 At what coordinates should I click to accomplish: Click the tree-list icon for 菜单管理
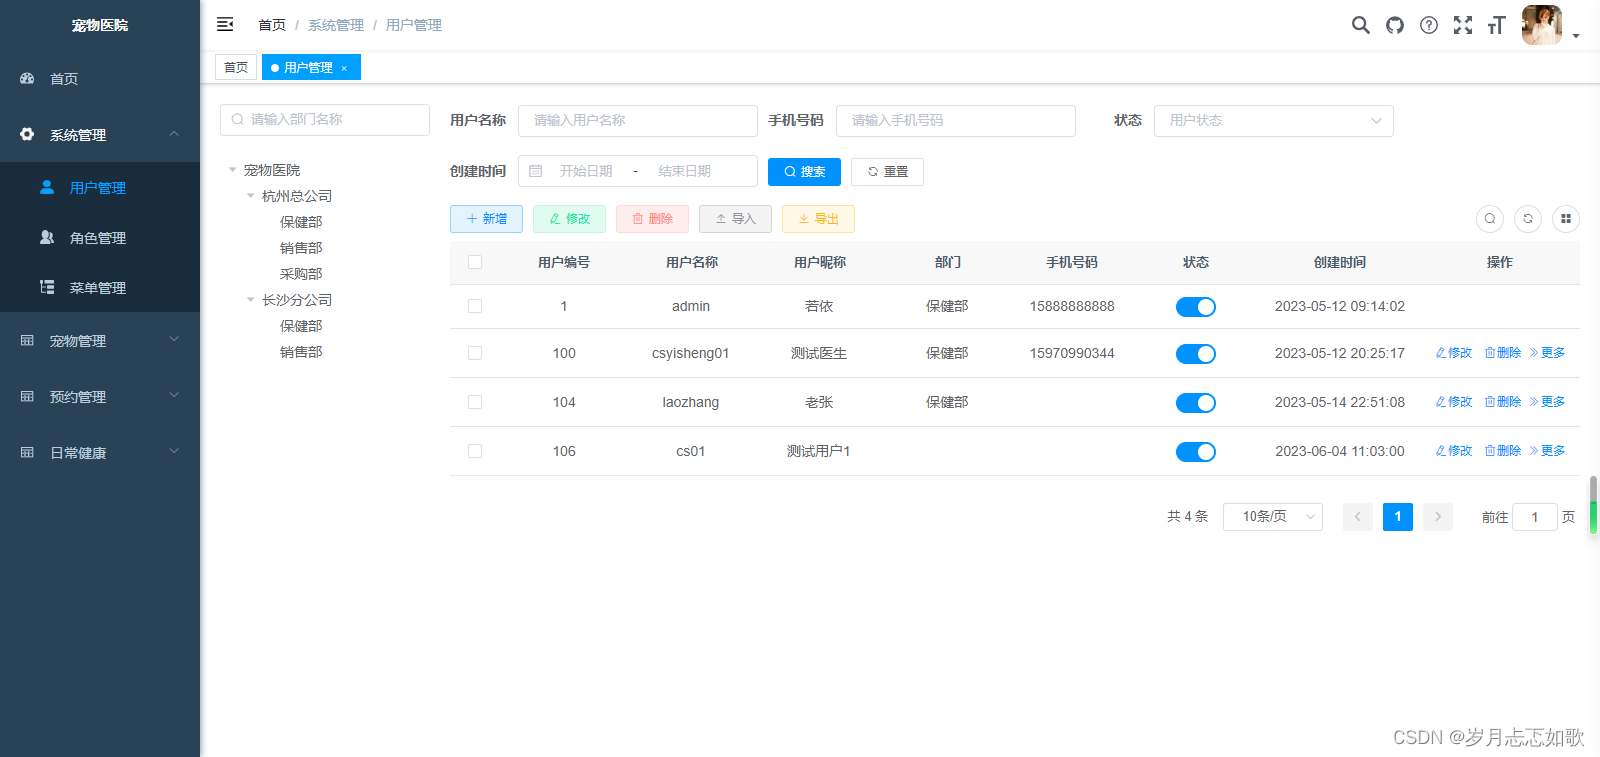pyautogui.click(x=47, y=287)
